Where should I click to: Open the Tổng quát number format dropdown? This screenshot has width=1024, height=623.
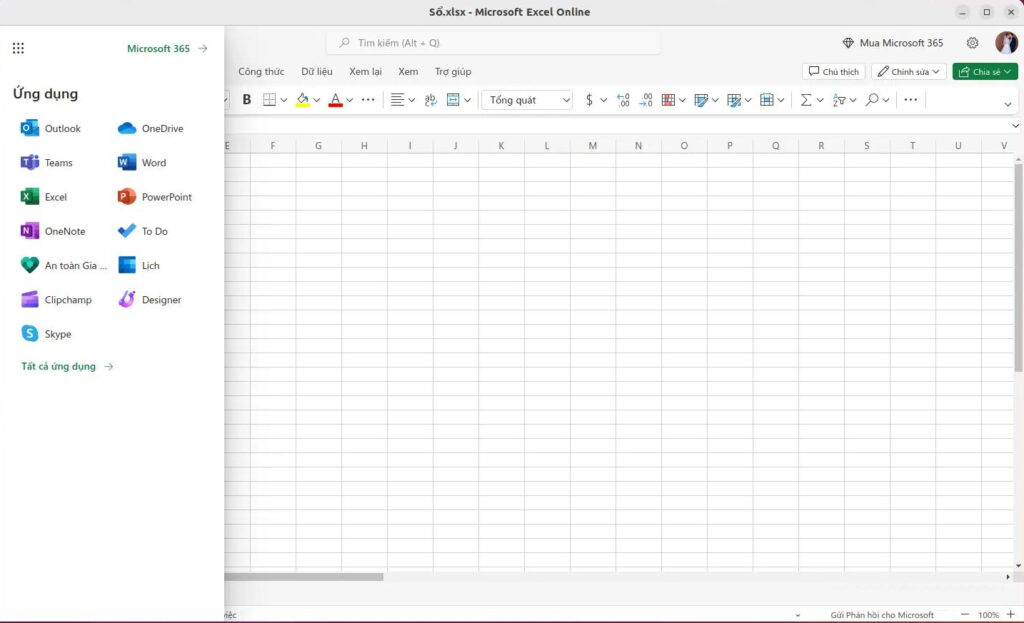(526, 100)
